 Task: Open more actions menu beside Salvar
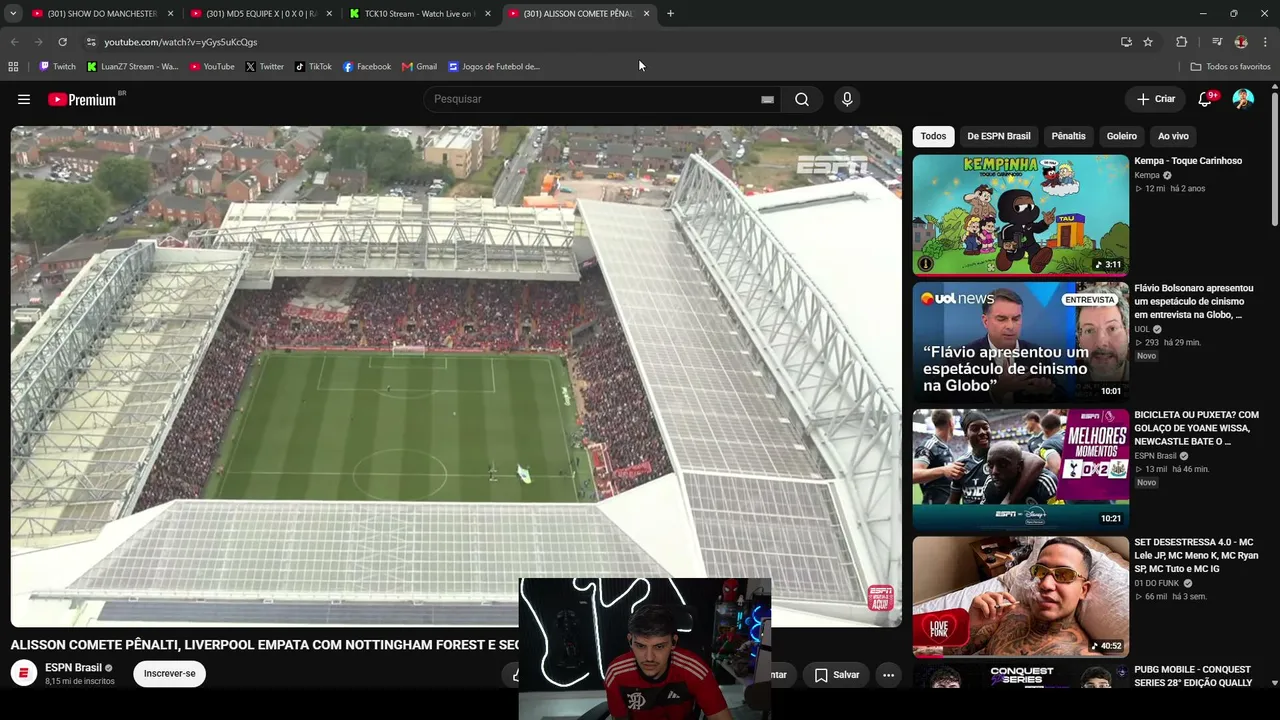click(x=888, y=675)
